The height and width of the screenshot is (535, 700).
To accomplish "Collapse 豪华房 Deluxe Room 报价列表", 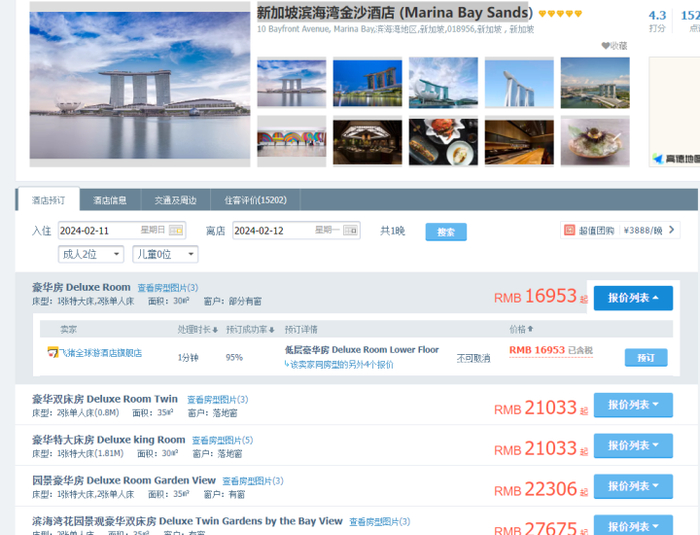I will 633,298.
